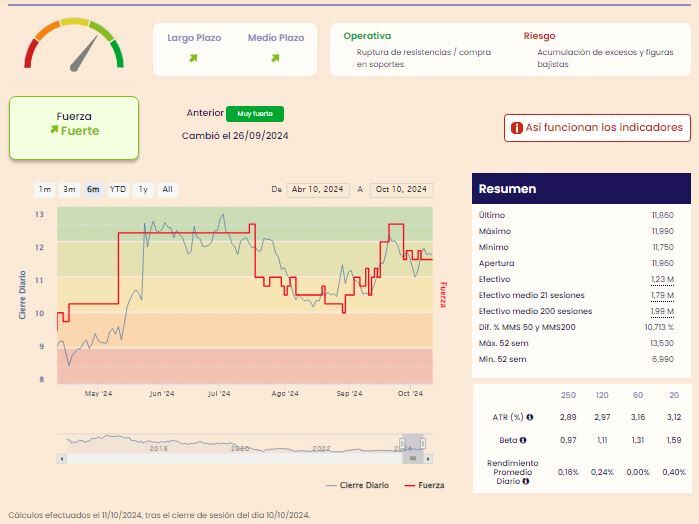
Task: Click the Medio Plazo green arrow icon
Action: [x=275, y=58]
